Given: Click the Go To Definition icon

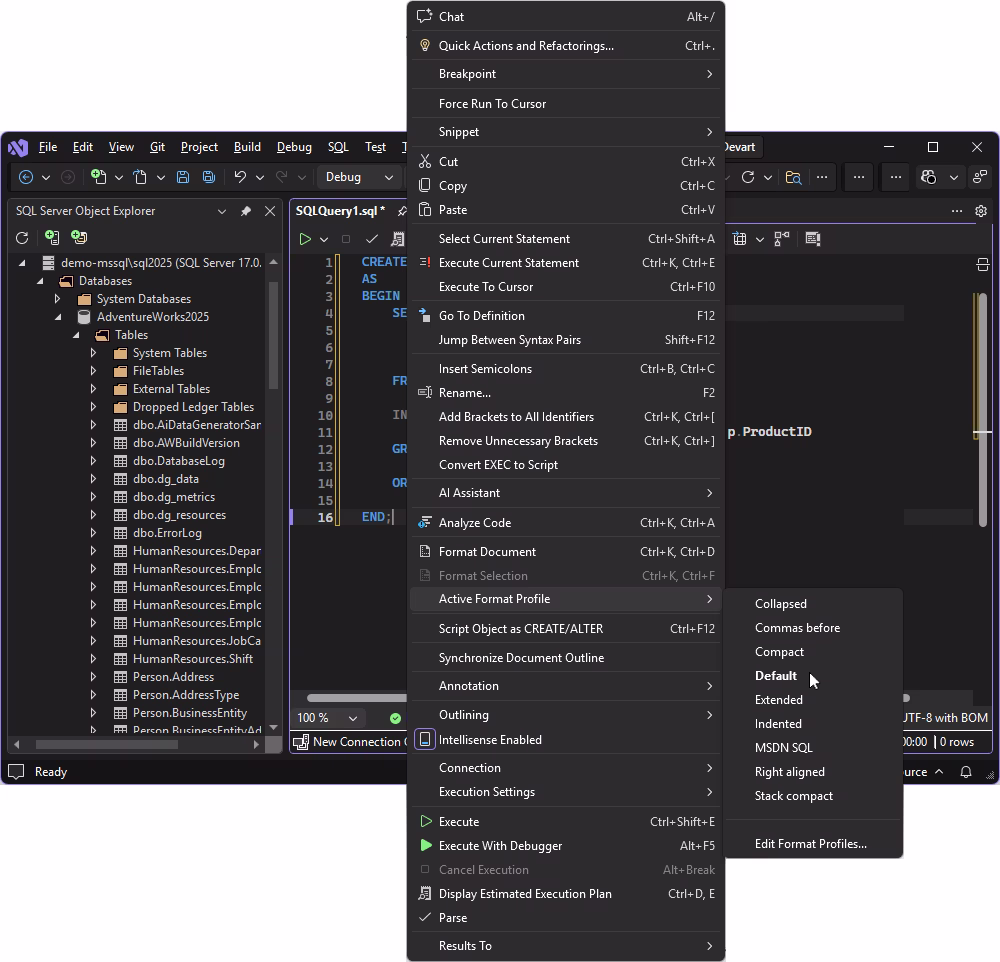Looking at the screenshot, I should point(424,315).
